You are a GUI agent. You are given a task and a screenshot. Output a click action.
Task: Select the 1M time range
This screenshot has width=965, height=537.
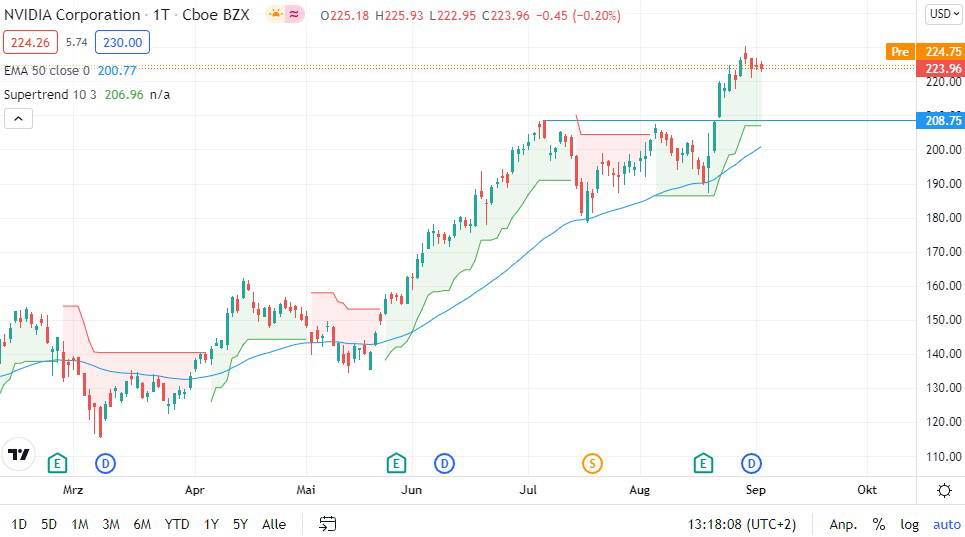point(79,525)
